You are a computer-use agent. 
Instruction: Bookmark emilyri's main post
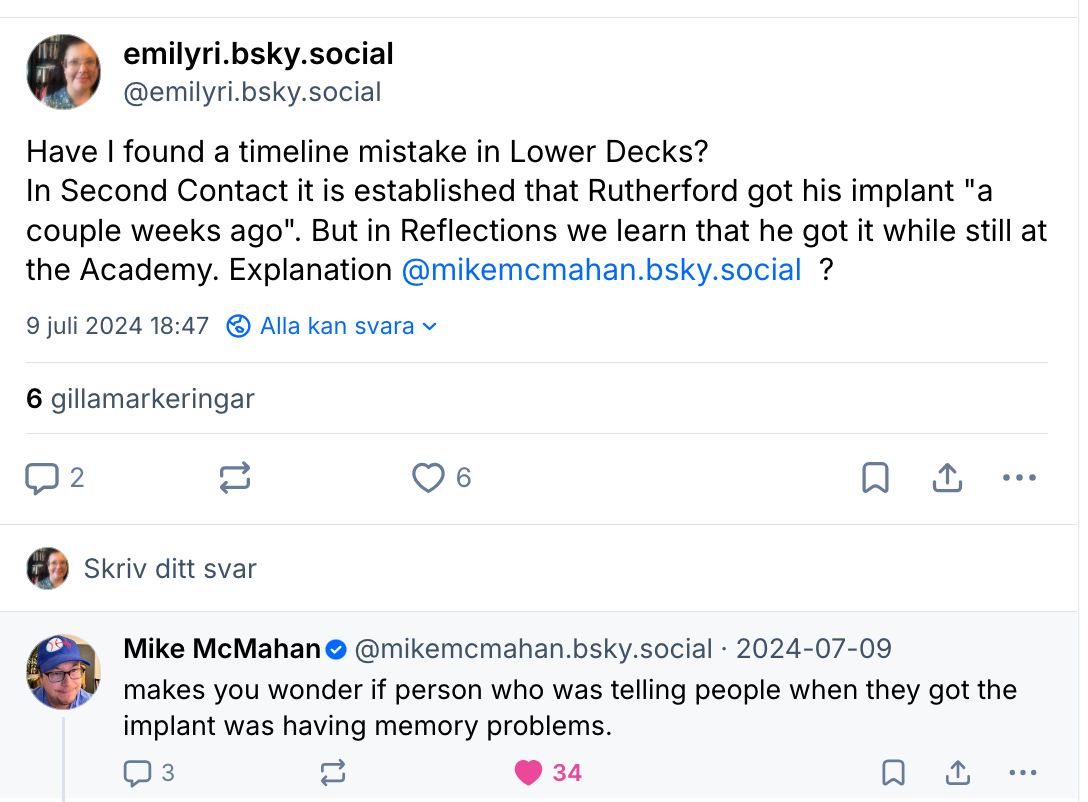(875, 479)
